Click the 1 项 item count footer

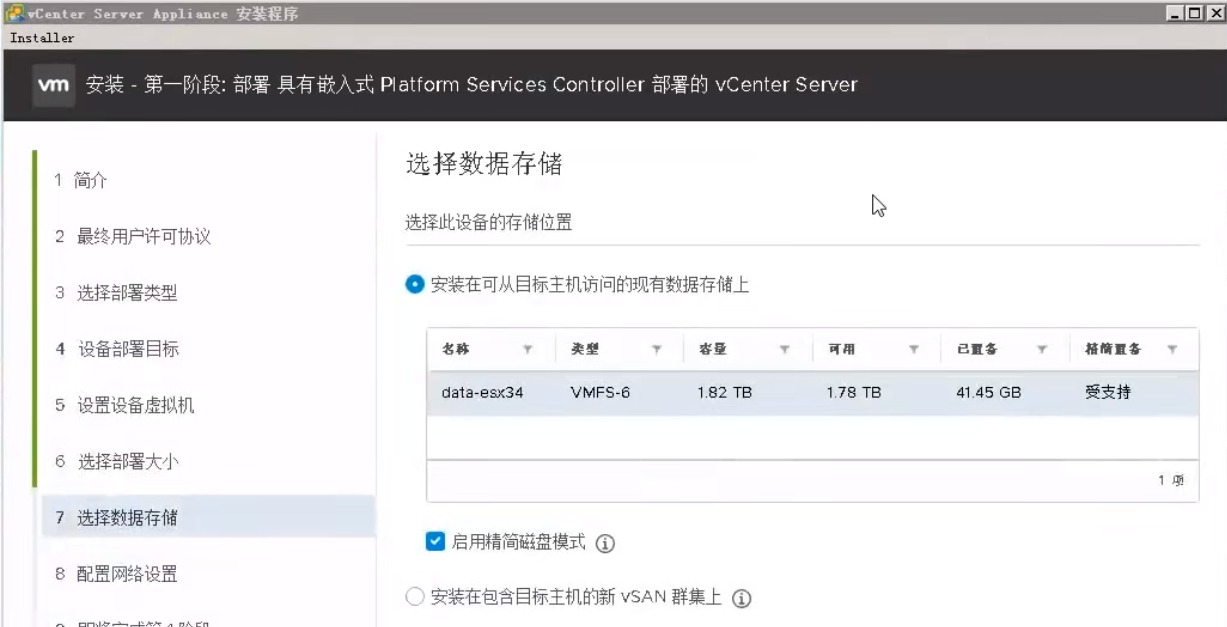[x=1171, y=481]
